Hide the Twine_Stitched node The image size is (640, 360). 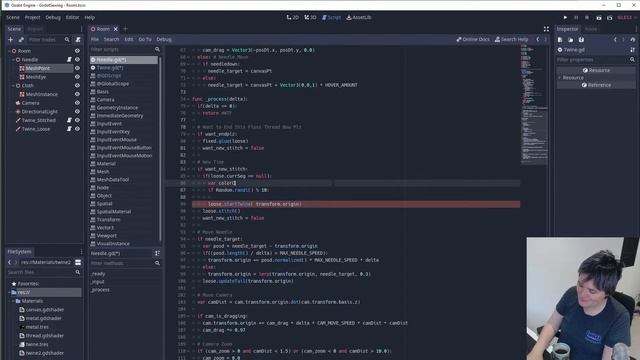point(77,120)
